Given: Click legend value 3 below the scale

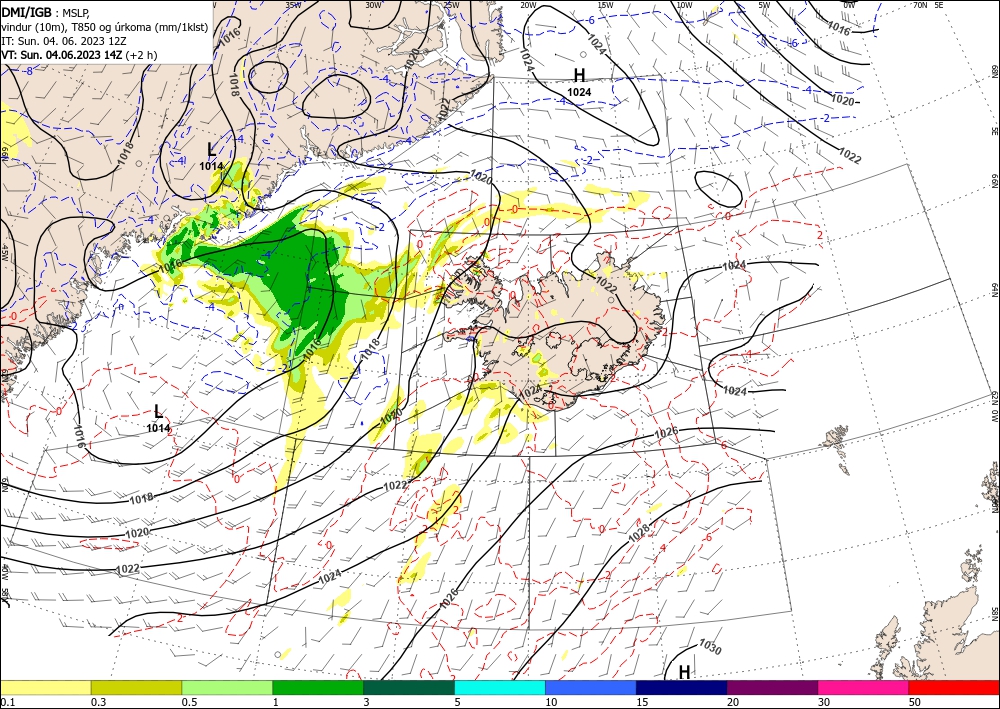Looking at the screenshot, I should [x=367, y=702].
